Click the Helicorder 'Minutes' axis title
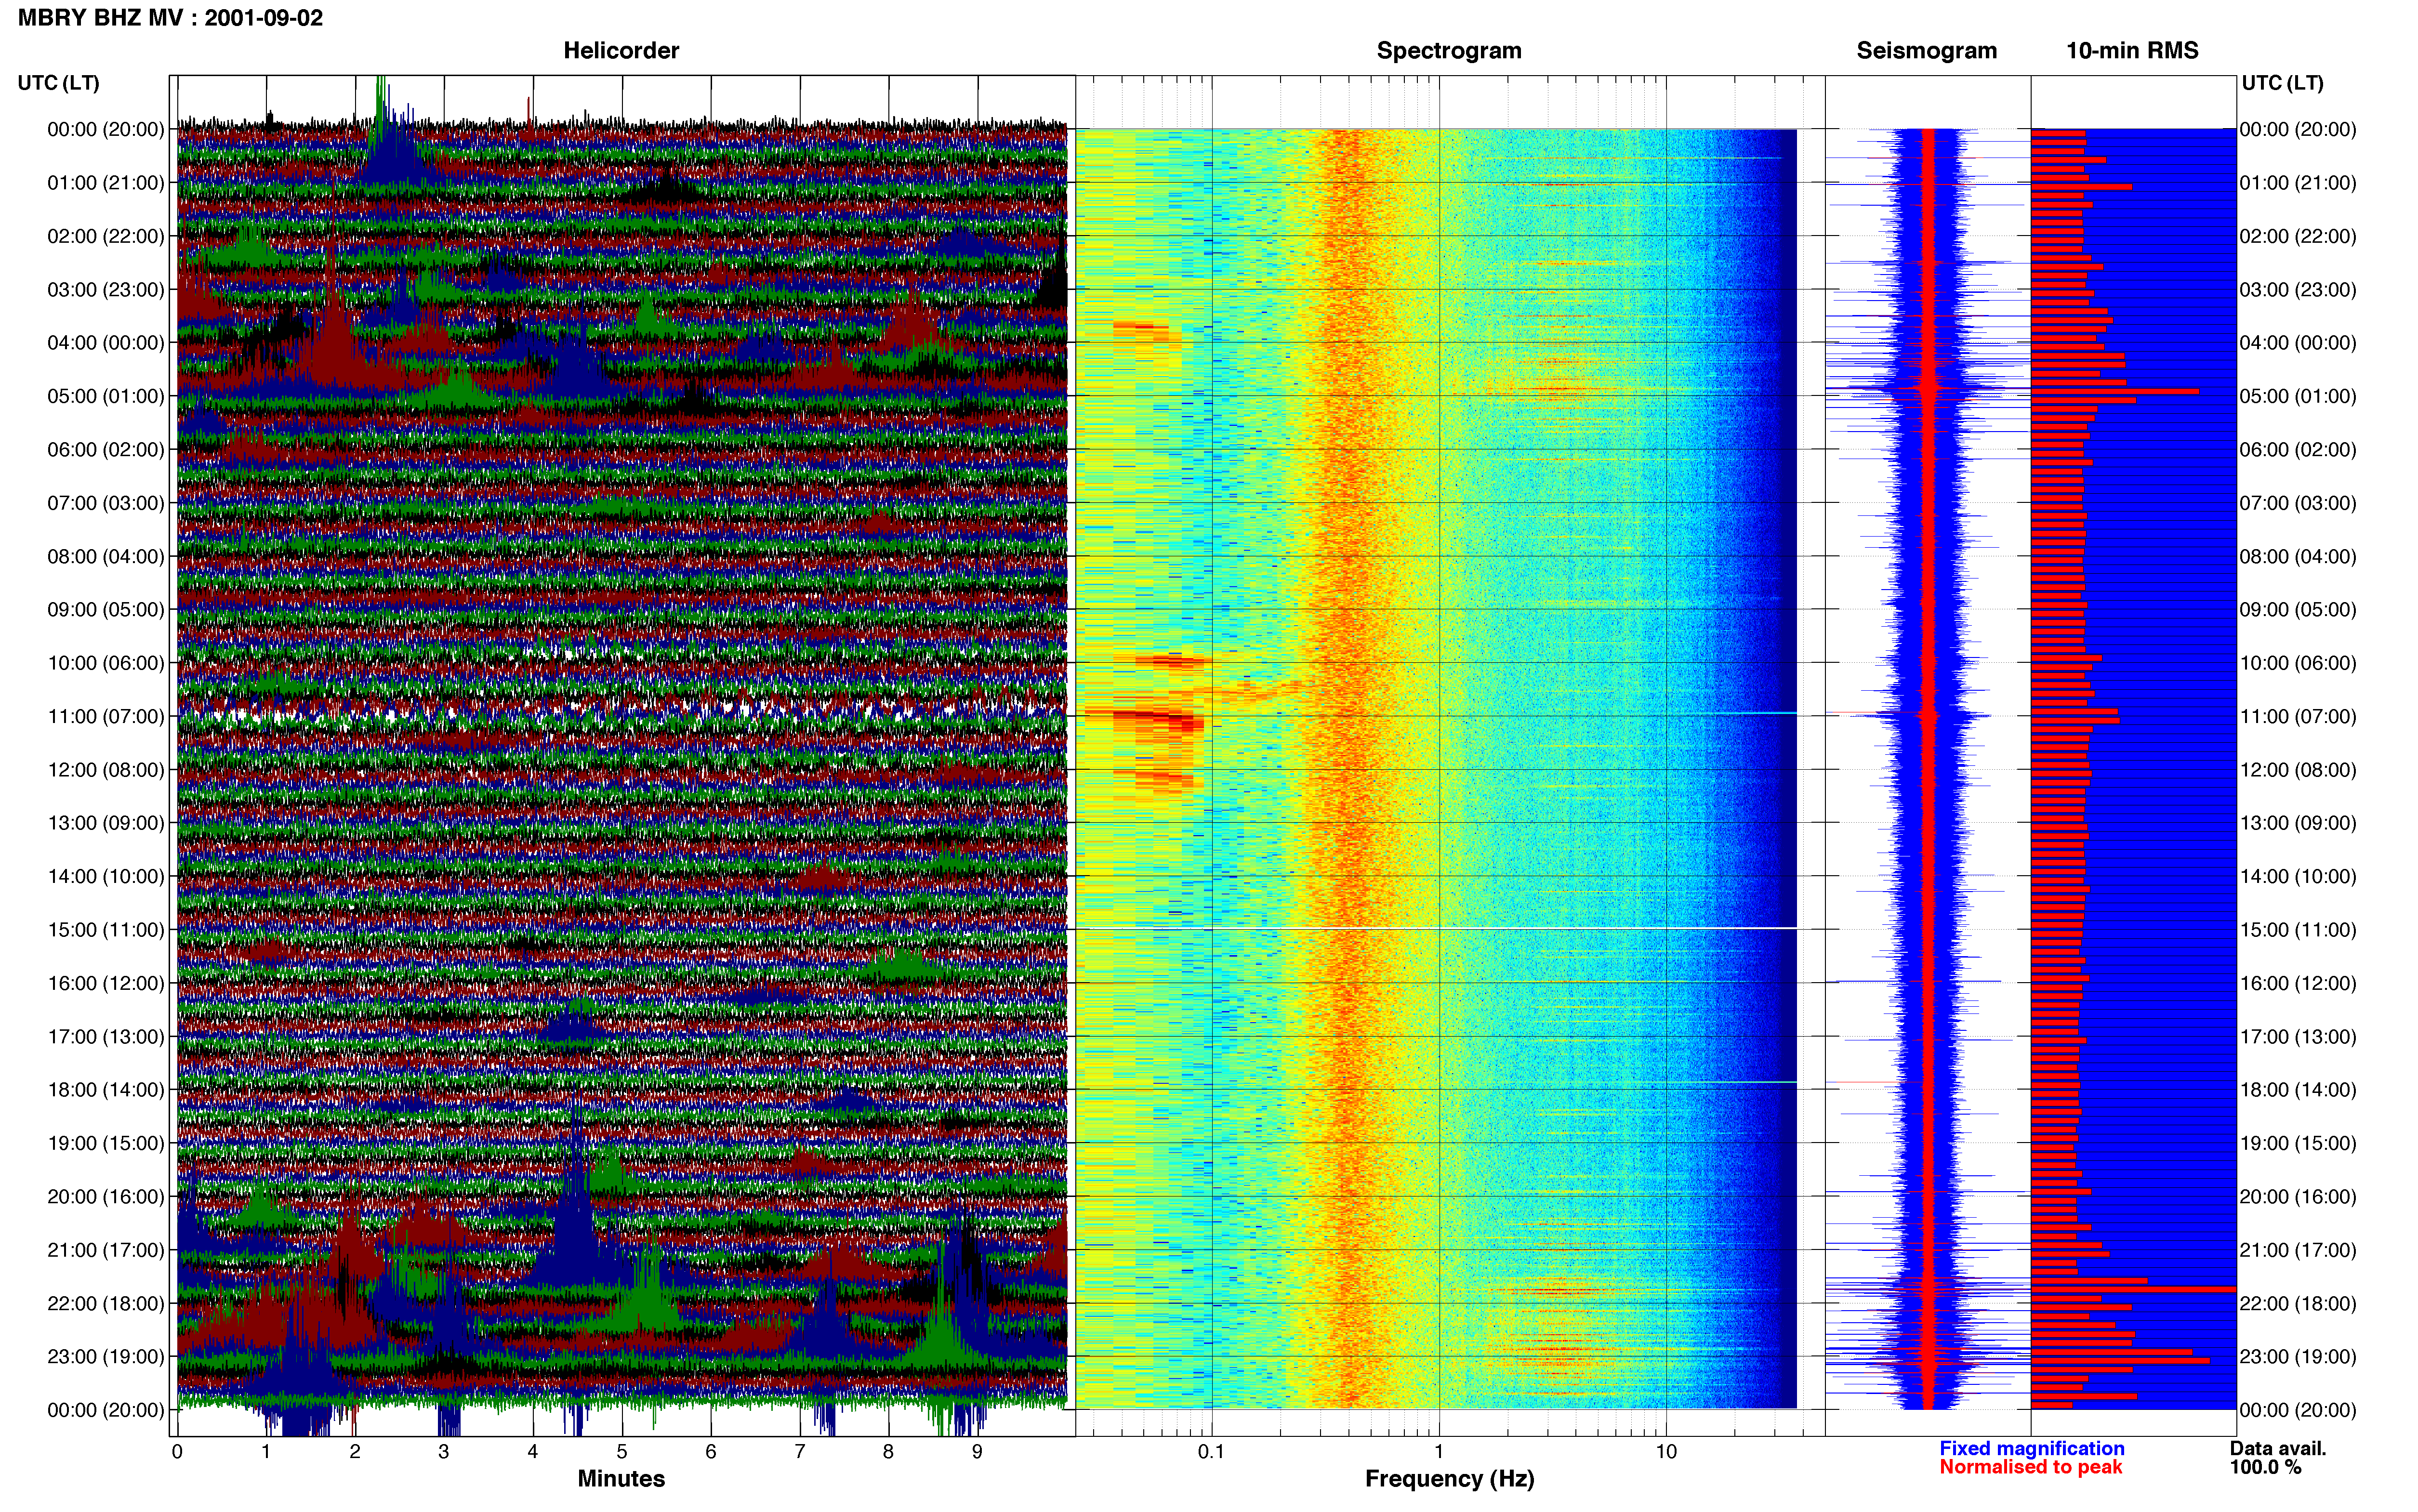Image resolution: width=2418 pixels, height=1512 pixels. point(621,1479)
